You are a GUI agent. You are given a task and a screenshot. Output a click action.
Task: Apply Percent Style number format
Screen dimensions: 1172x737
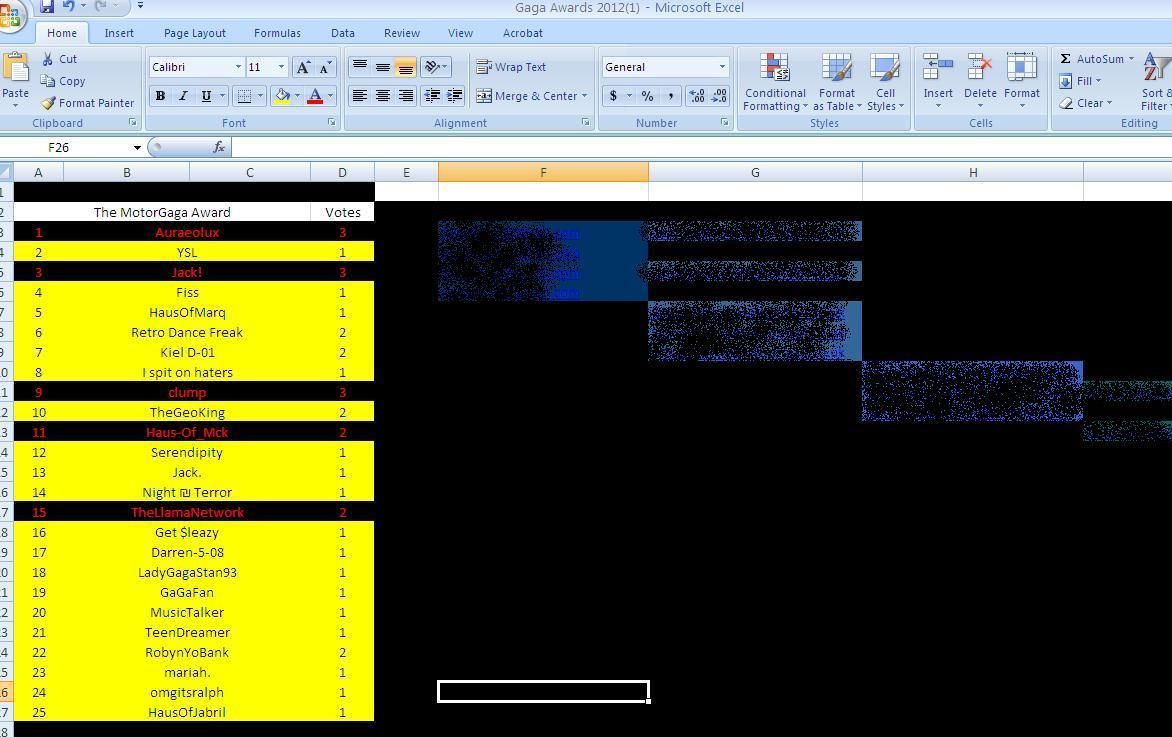tap(647, 96)
